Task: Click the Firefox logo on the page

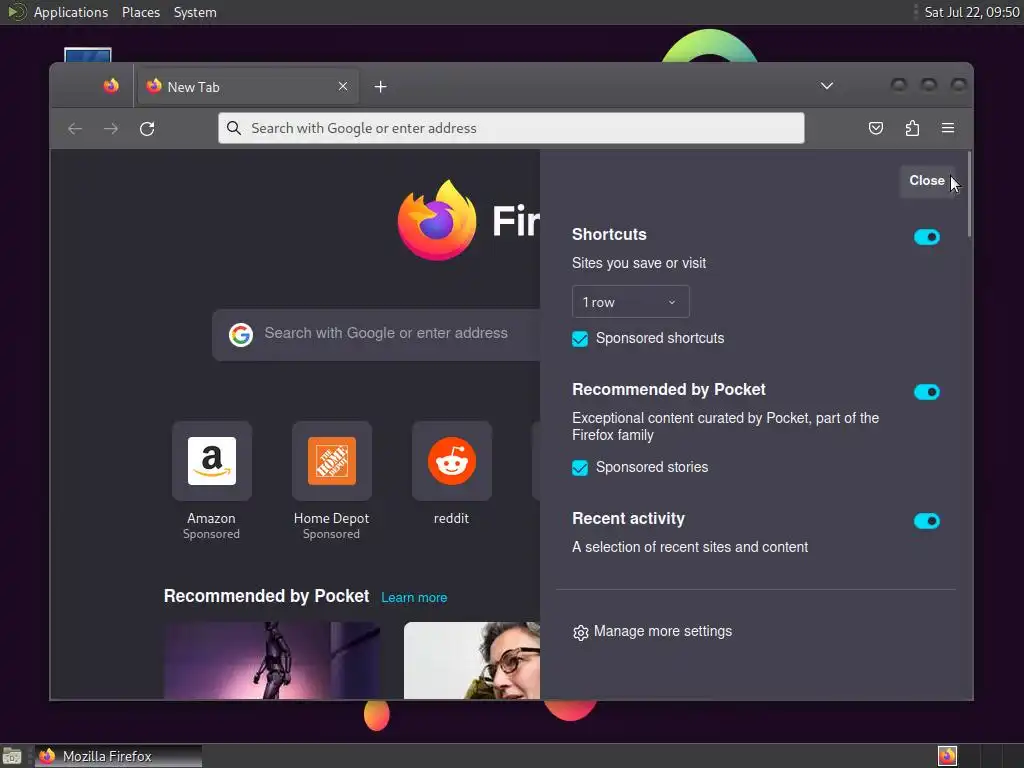Action: point(437,220)
